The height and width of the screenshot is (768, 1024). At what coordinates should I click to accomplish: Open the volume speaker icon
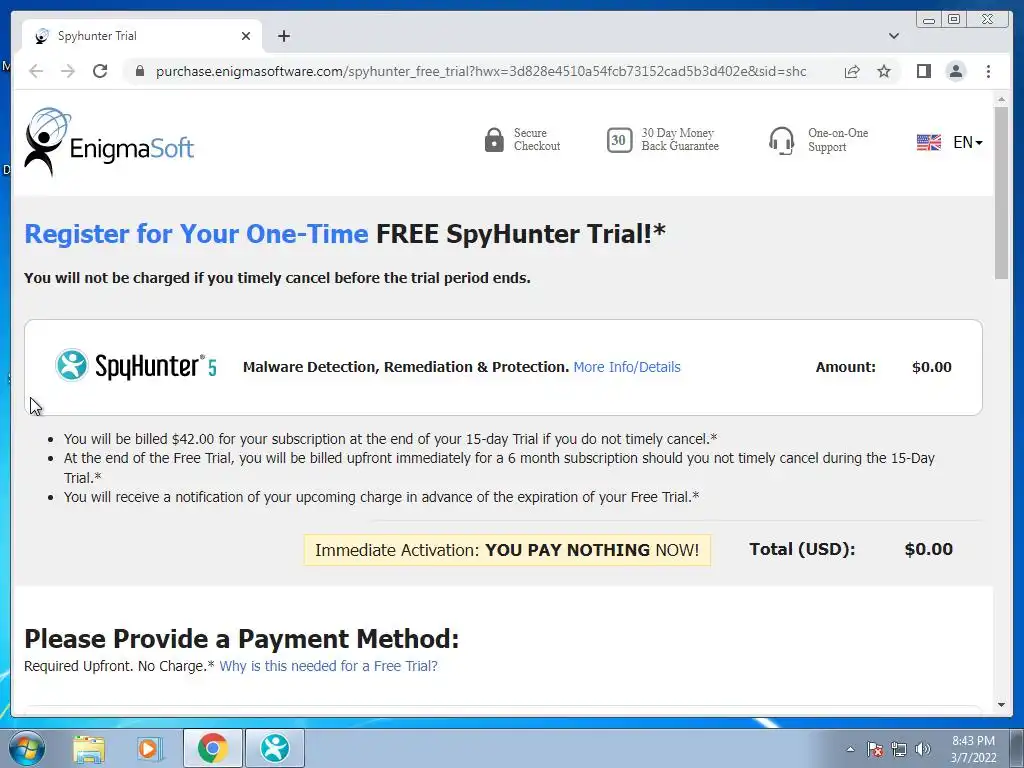[x=923, y=749]
